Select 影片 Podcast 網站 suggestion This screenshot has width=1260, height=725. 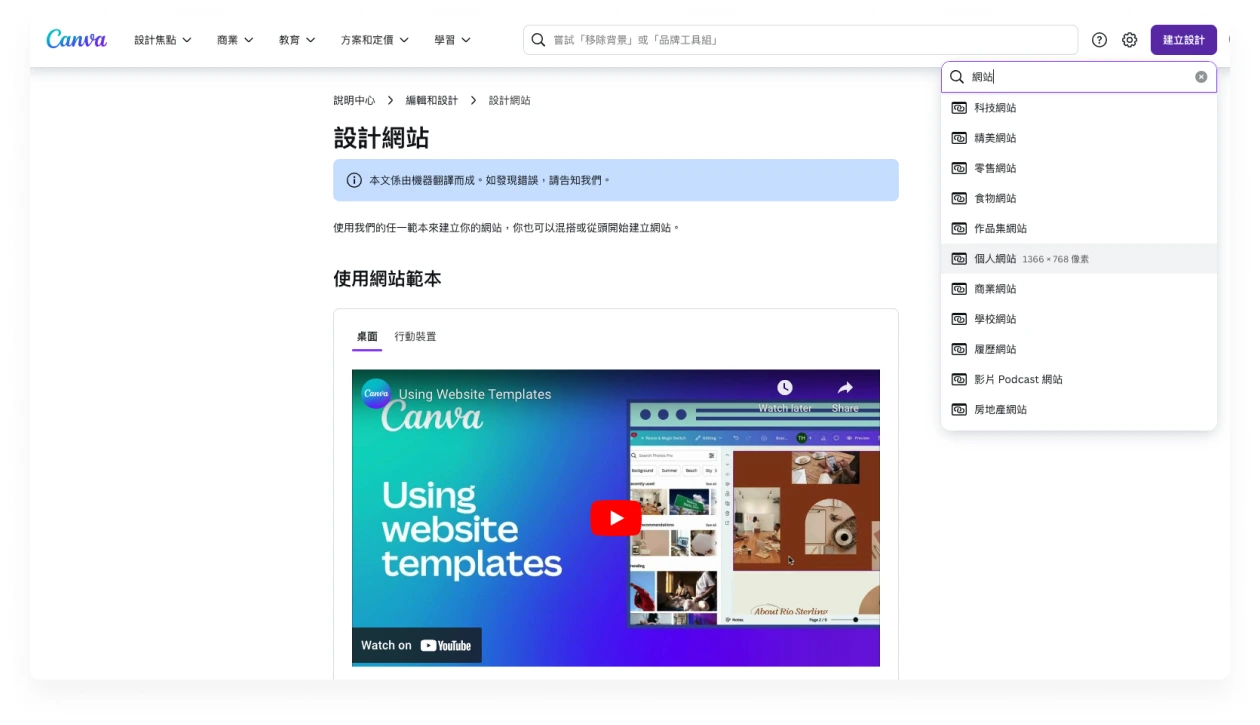1079,379
